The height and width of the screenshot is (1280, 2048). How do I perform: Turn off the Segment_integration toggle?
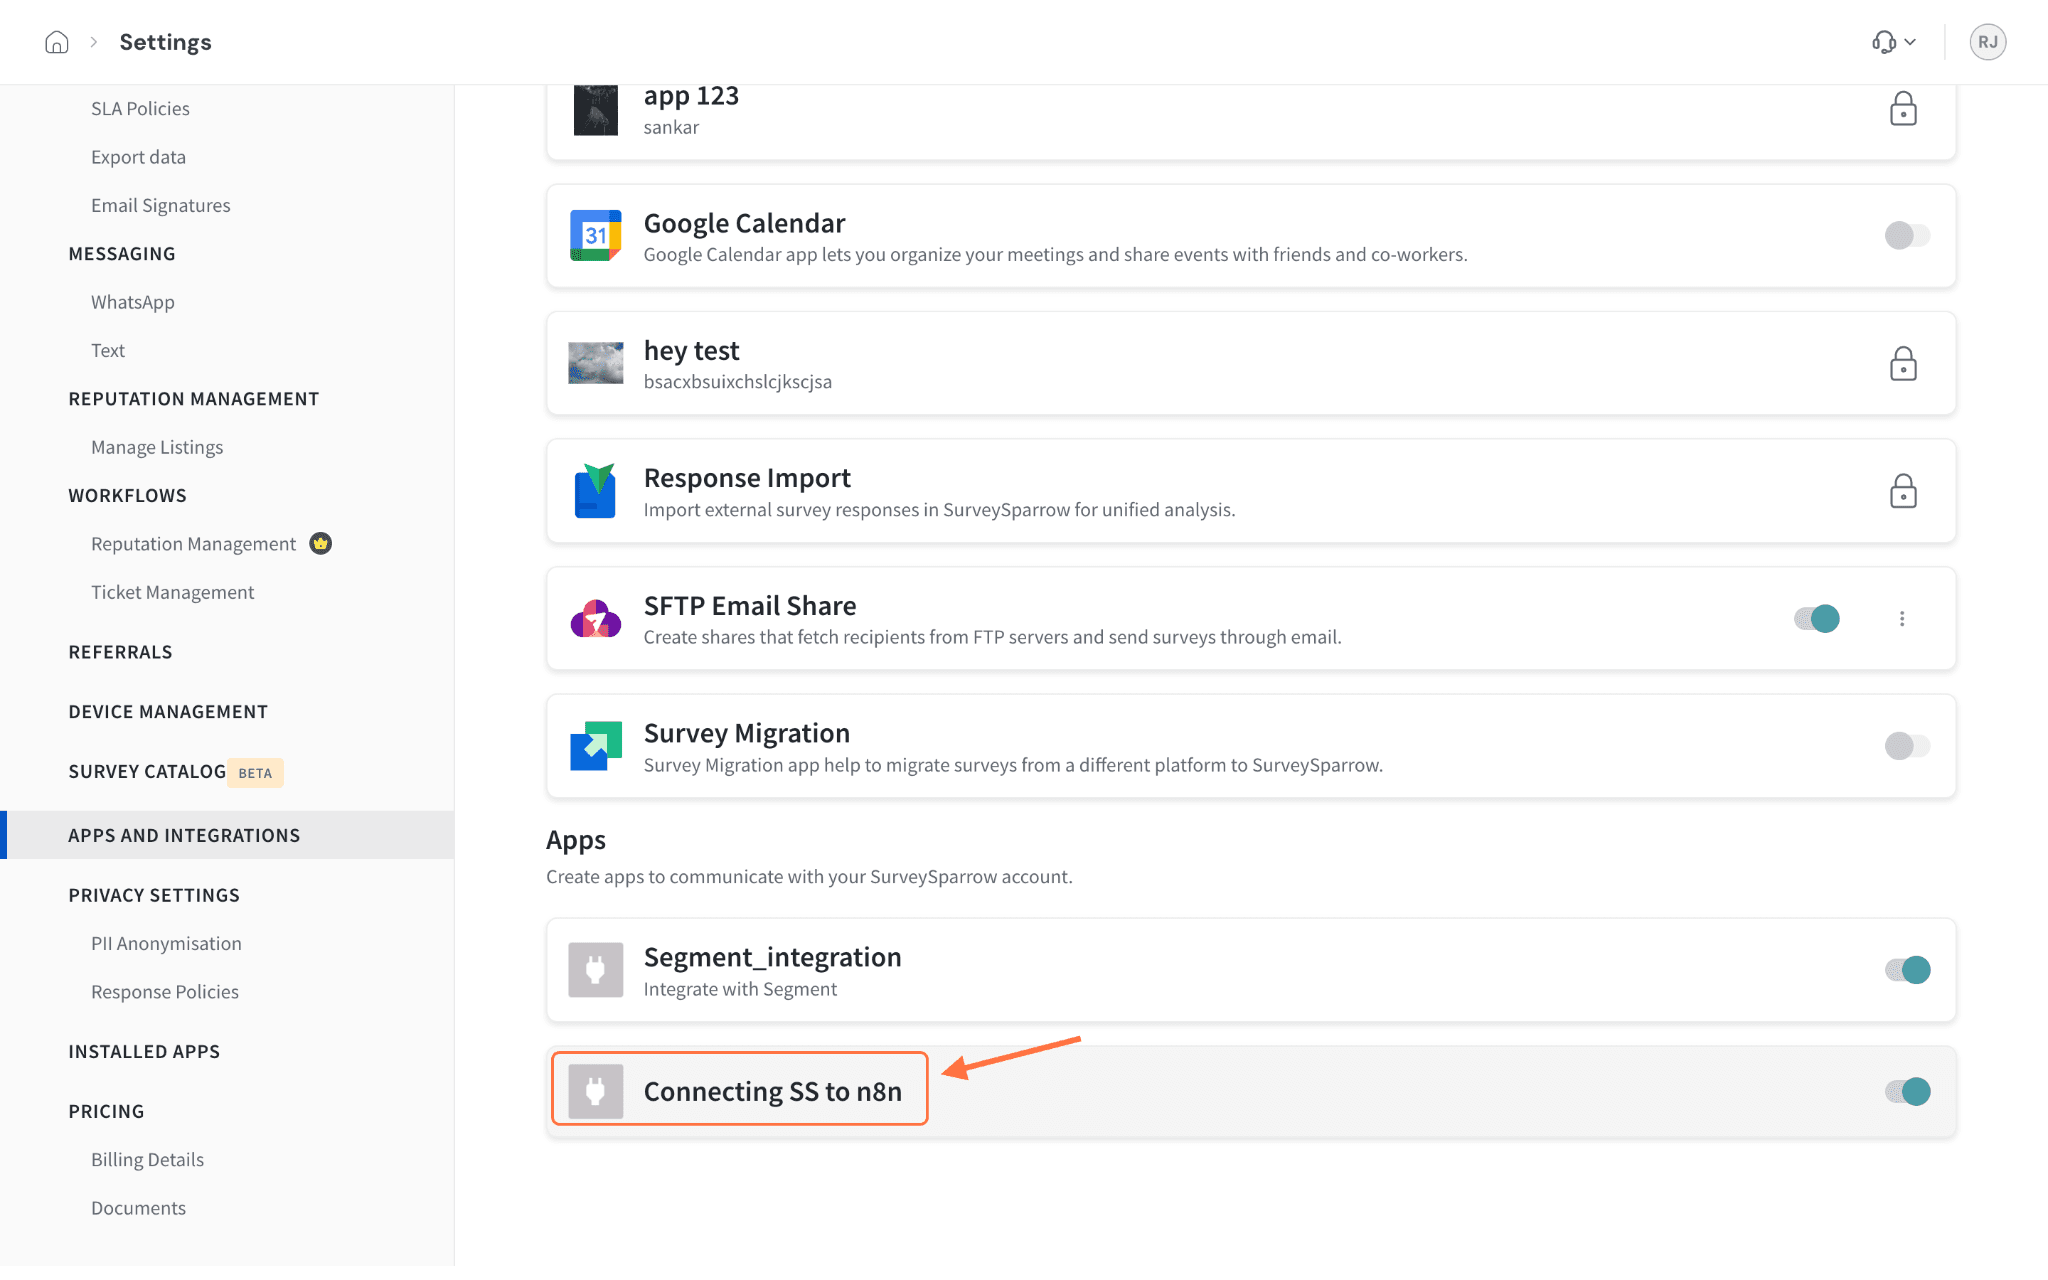coord(1907,970)
